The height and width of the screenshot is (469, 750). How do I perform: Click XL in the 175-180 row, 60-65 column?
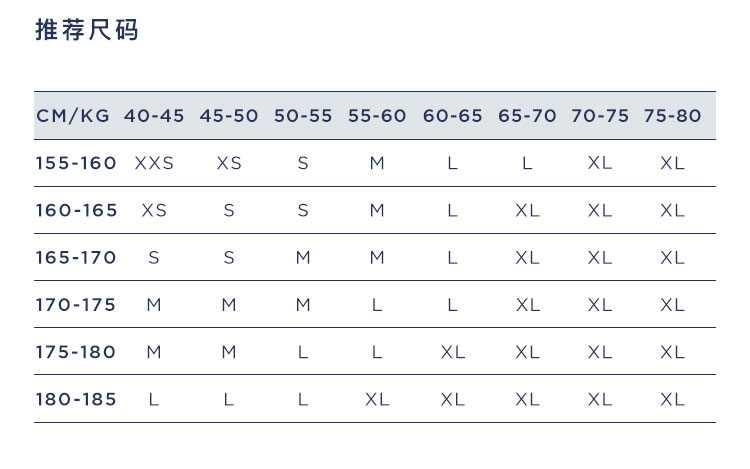pyautogui.click(x=452, y=352)
